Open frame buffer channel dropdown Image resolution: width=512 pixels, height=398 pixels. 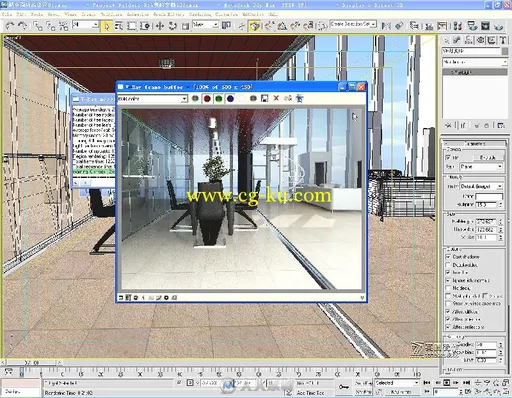pos(152,99)
